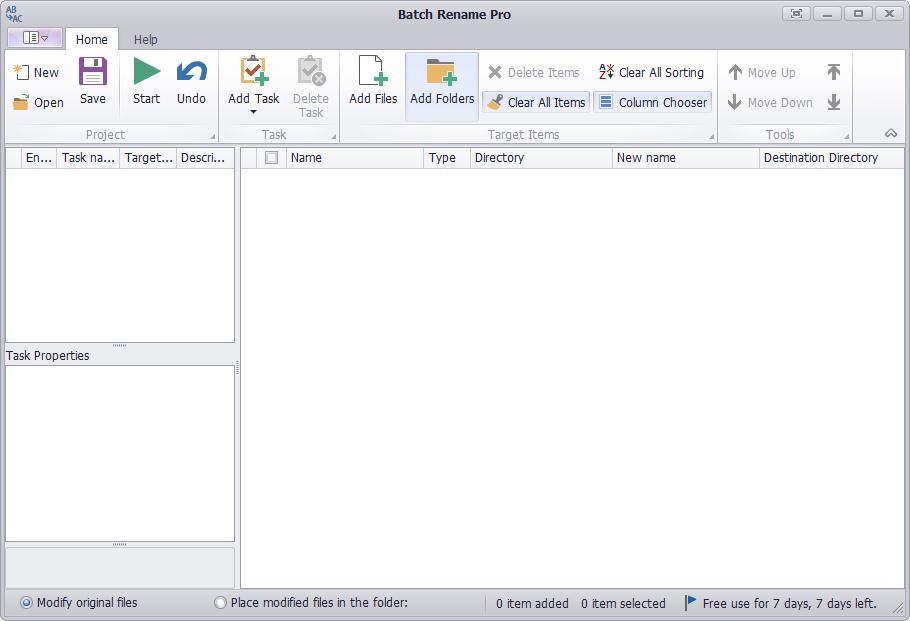Toggle the select-all checkbox in Name header
The height and width of the screenshot is (621, 910).
click(x=271, y=157)
